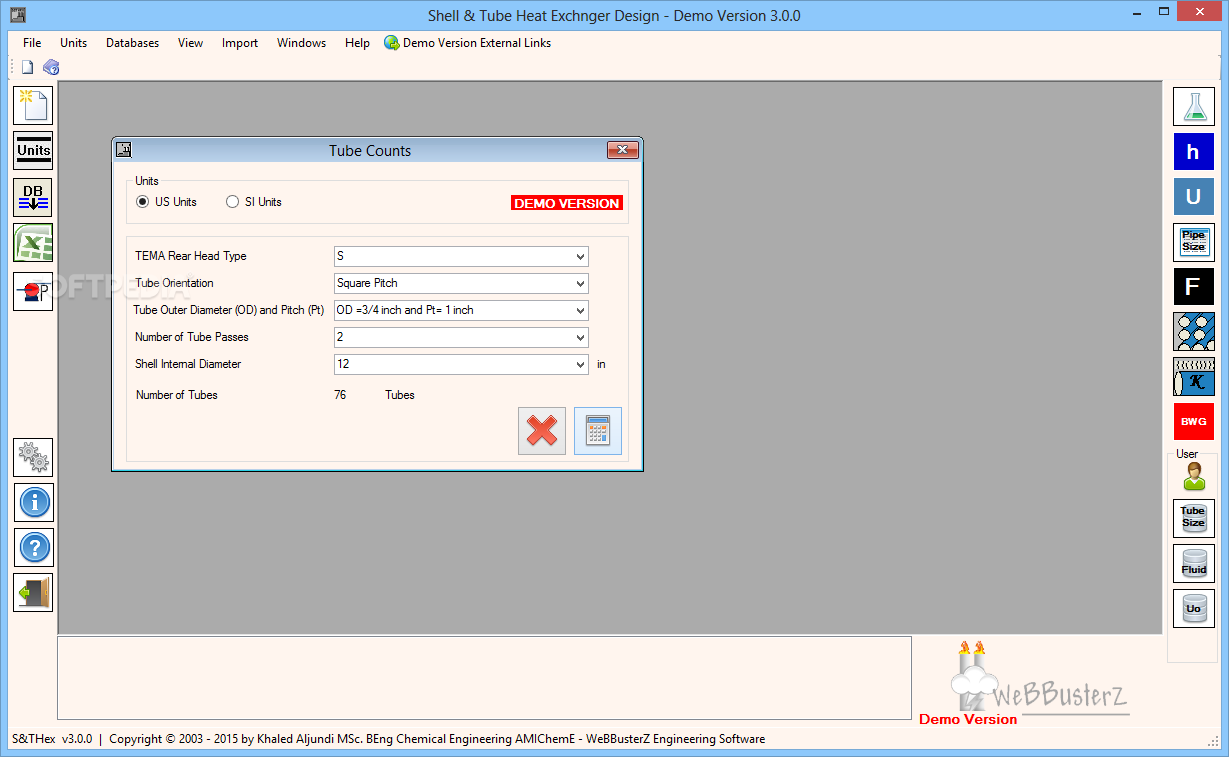The width and height of the screenshot is (1229, 757).
Task: Open the Tube Orientation dropdown
Action: [461, 283]
